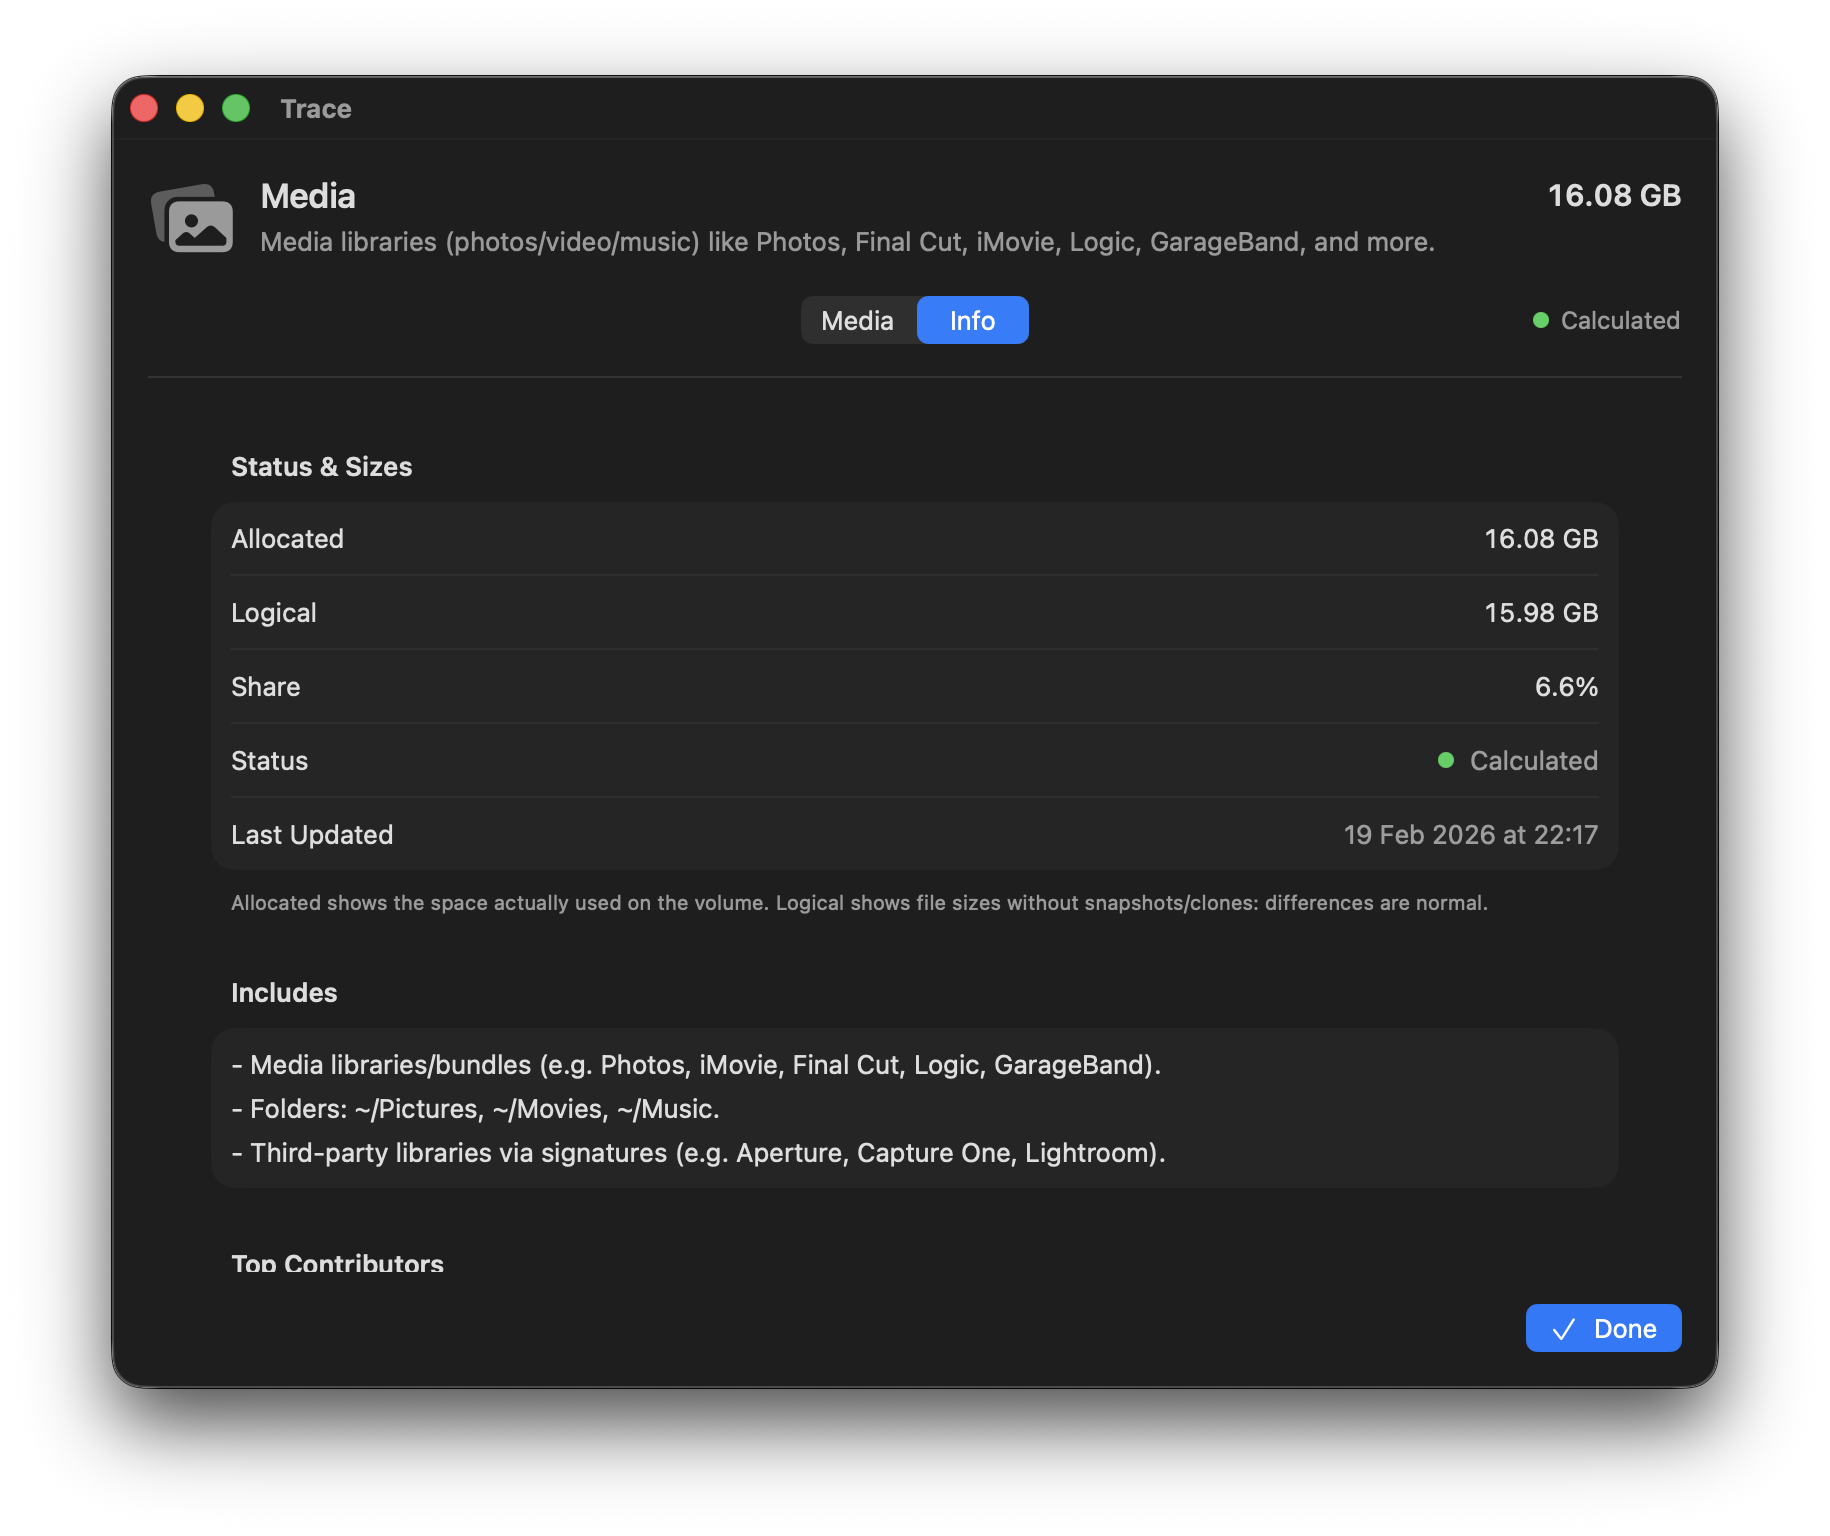Click the Third-party libraries line in Includes
The width and height of the screenshot is (1830, 1536).
698,1153
